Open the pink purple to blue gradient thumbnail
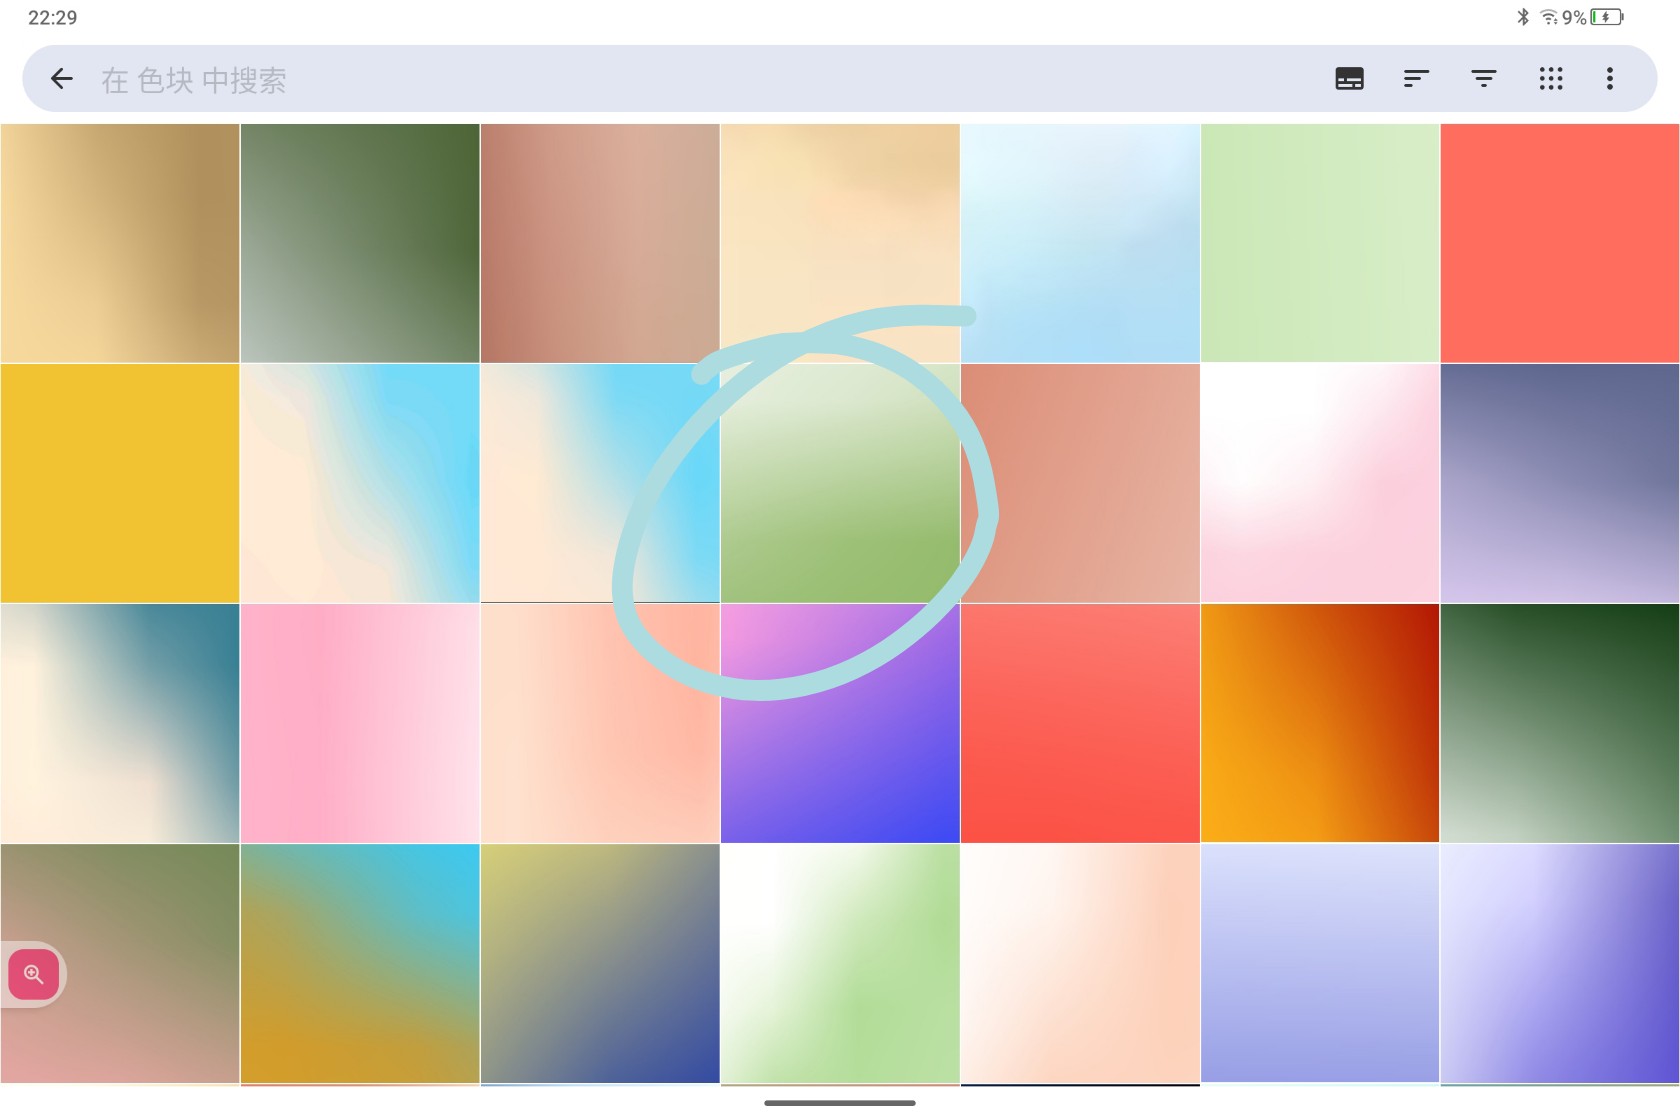 (840, 723)
